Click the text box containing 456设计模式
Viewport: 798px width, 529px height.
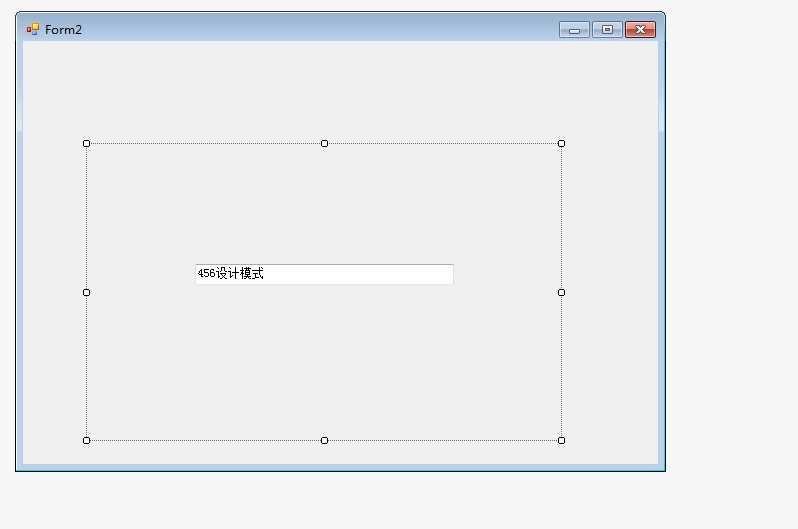pos(324,274)
